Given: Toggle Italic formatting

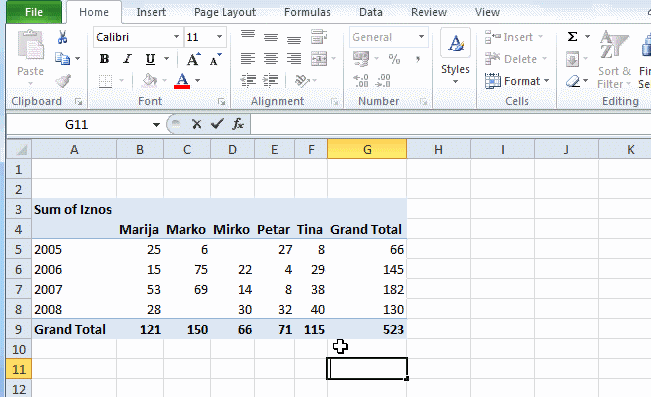Looking at the screenshot, I should [x=127, y=59].
